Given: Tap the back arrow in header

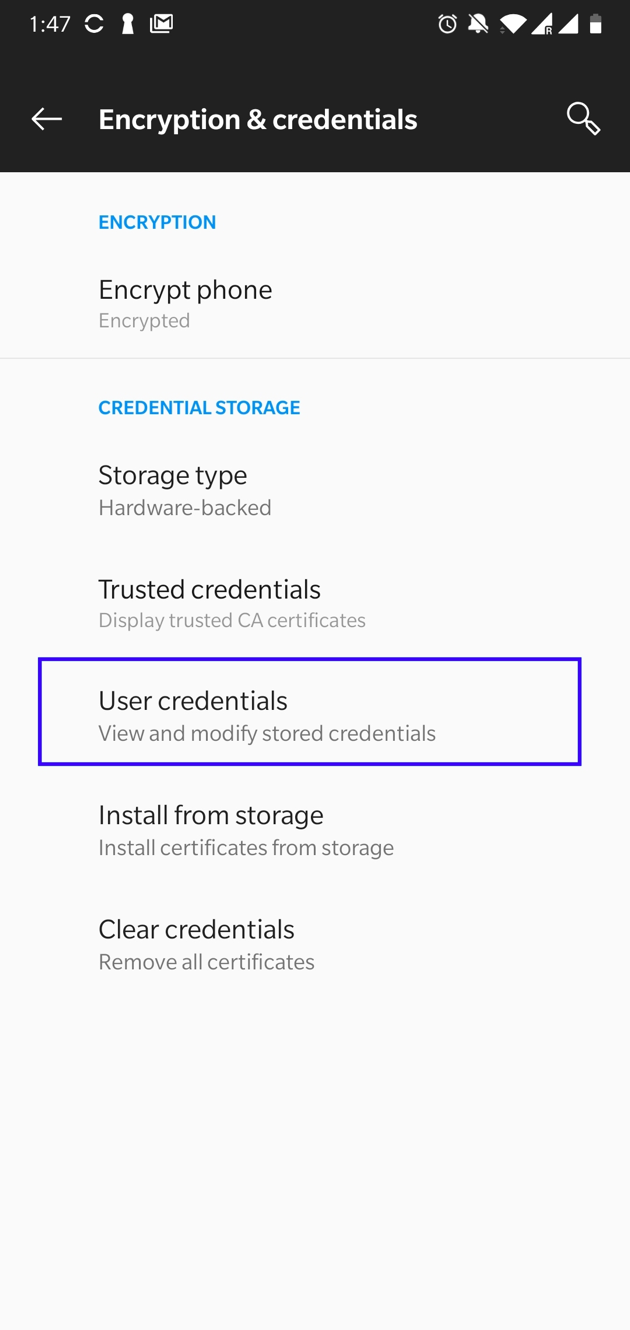Looking at the screenshot, I should point(46,119).
